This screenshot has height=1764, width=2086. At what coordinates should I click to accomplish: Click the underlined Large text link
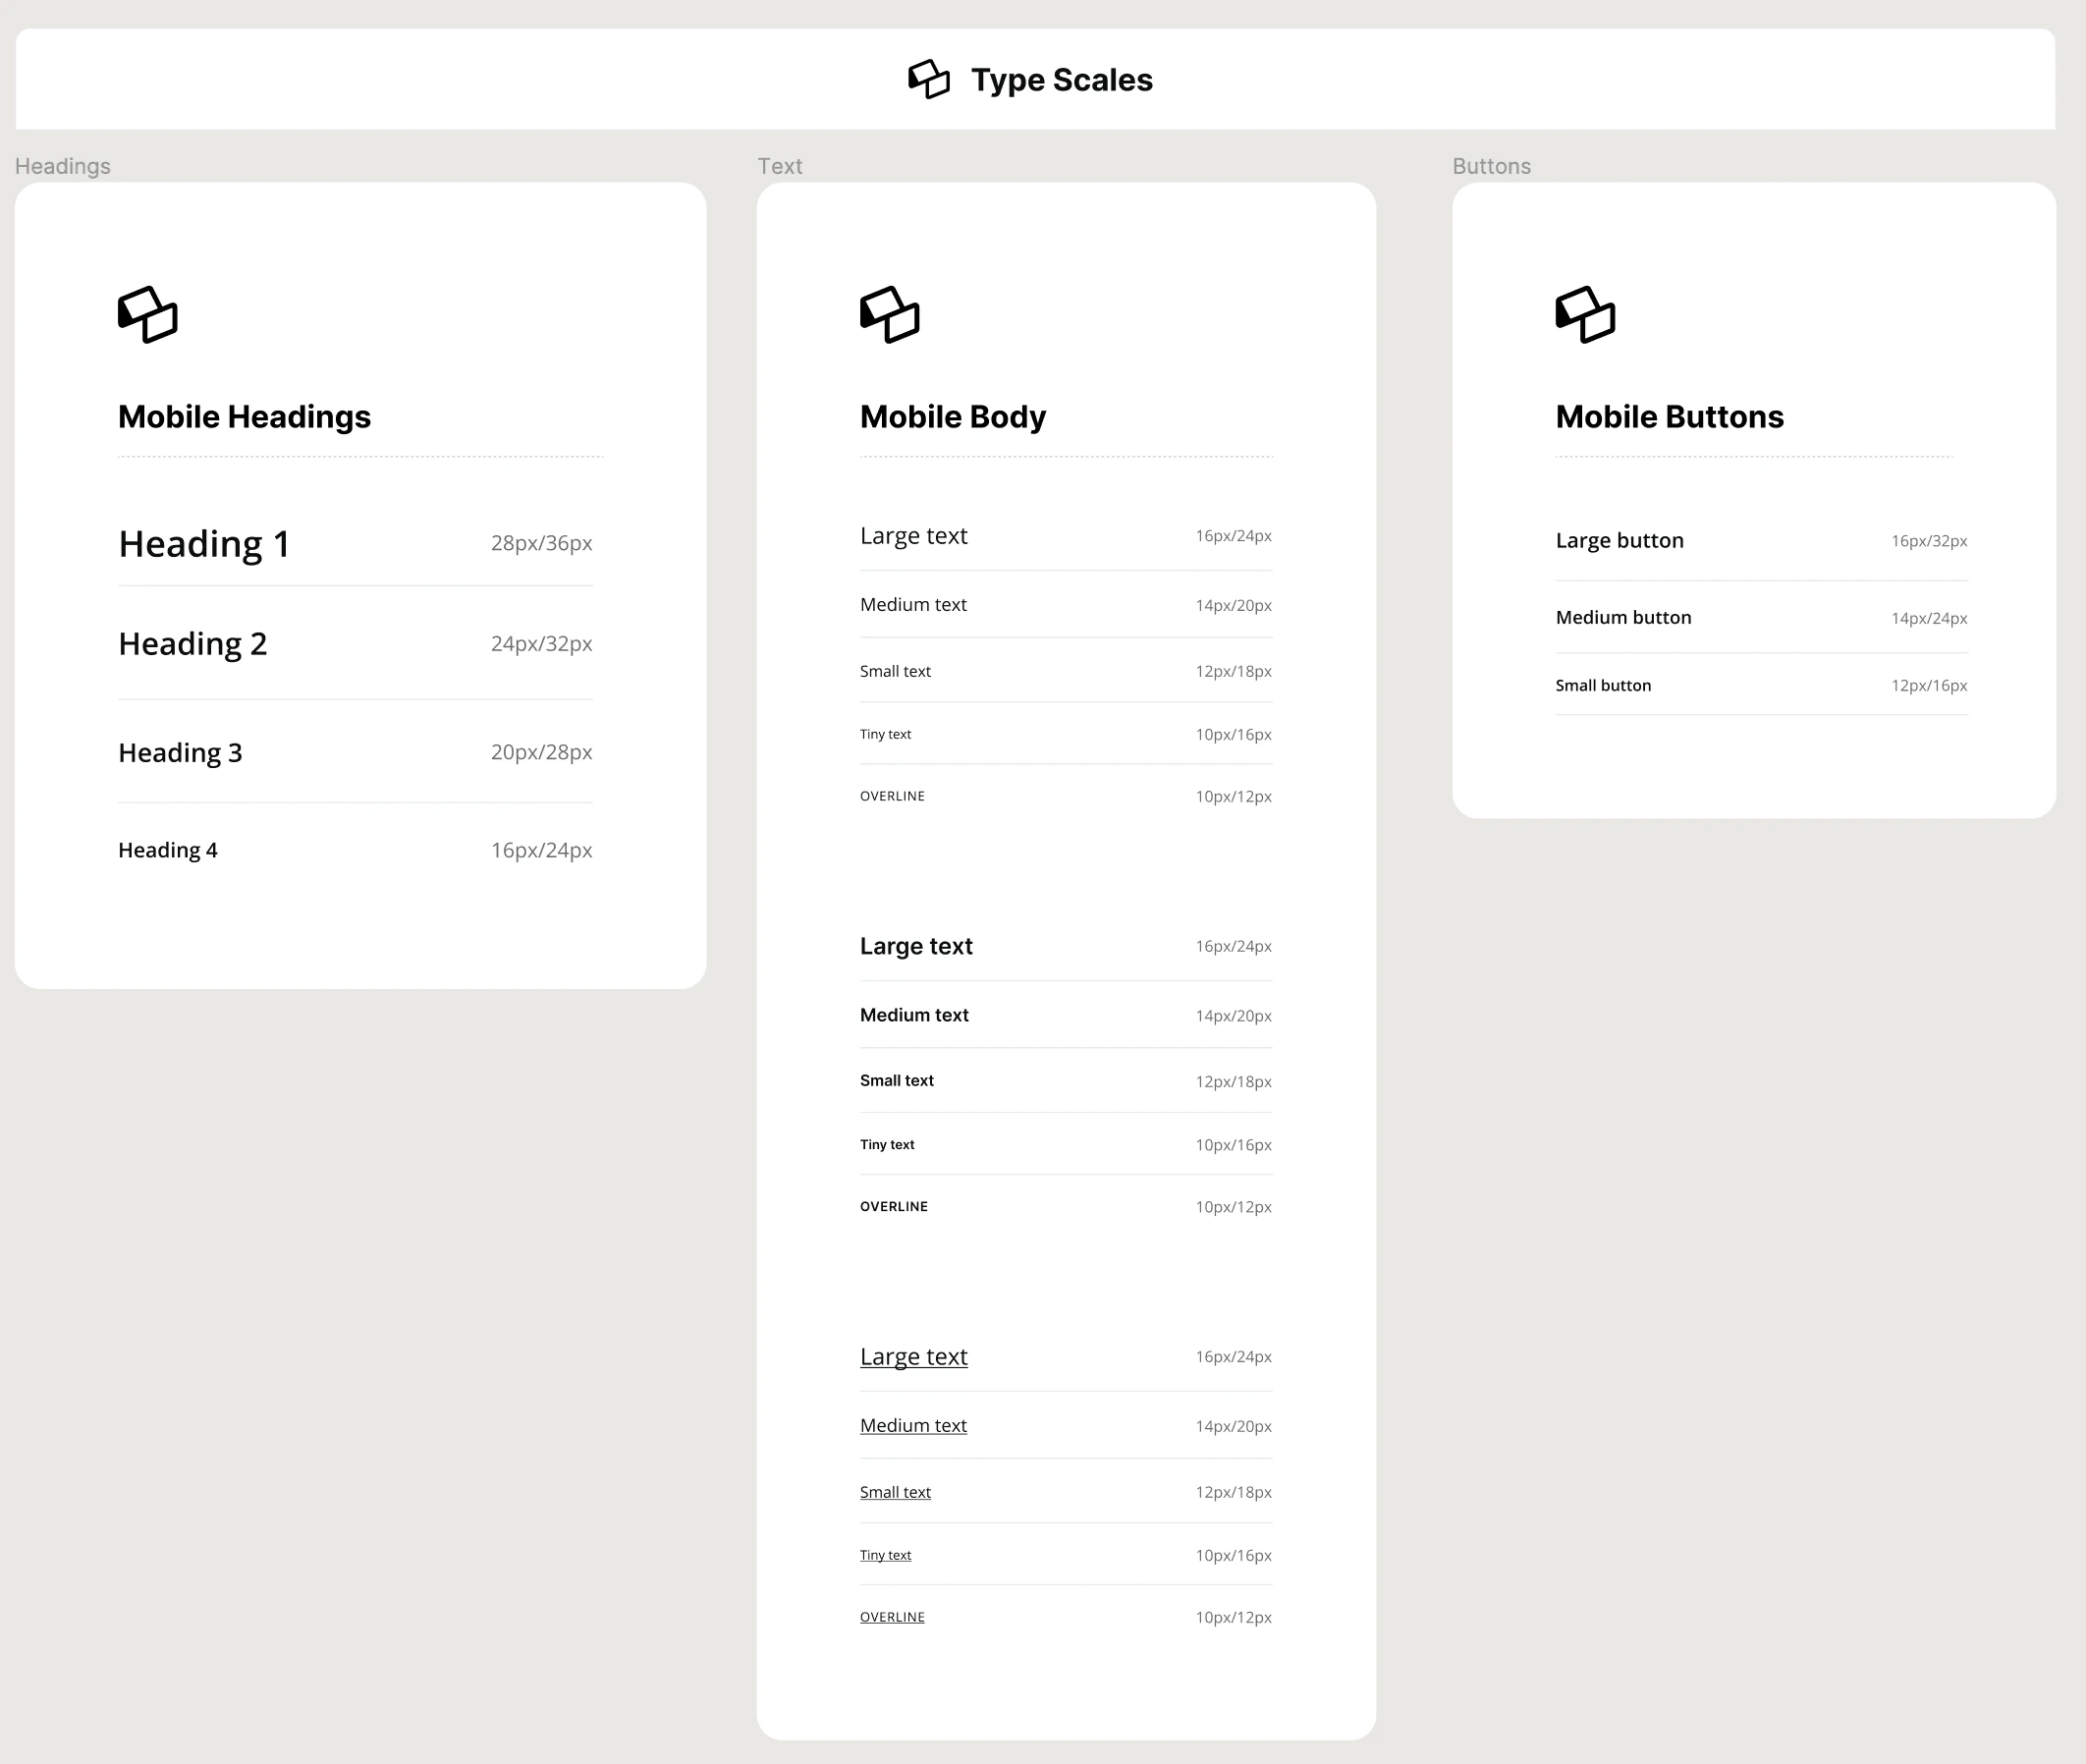(913, 1357)
